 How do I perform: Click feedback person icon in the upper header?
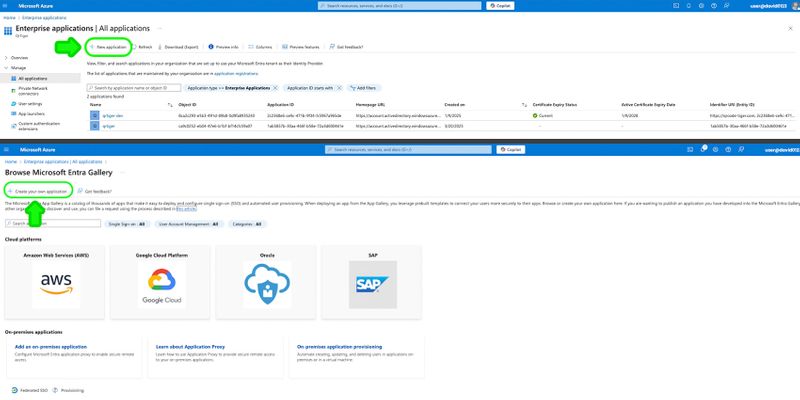727,6
